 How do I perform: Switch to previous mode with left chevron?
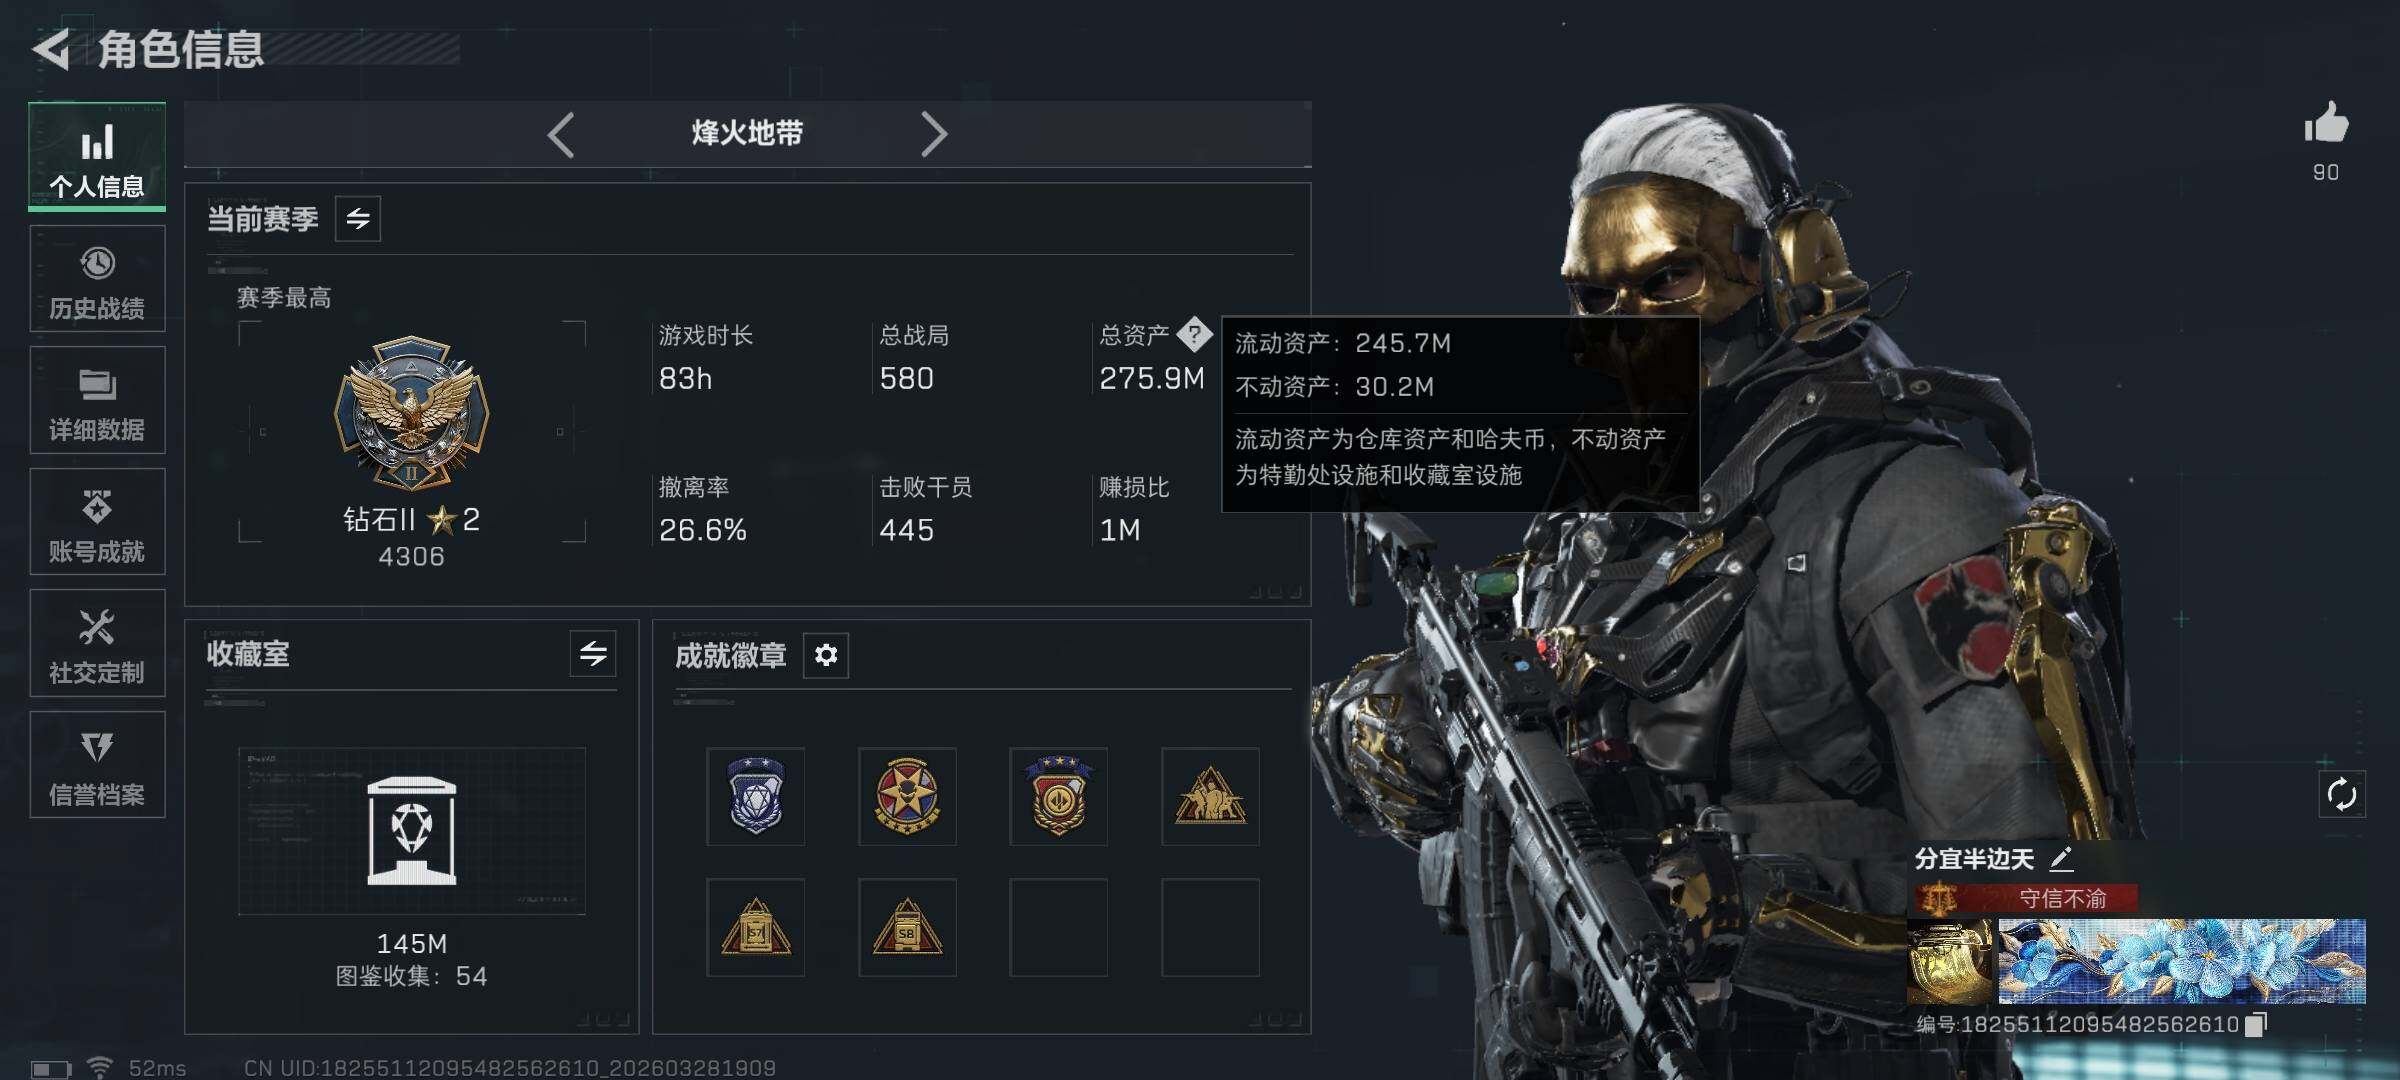pyautogui.click(x=561, y=134)
